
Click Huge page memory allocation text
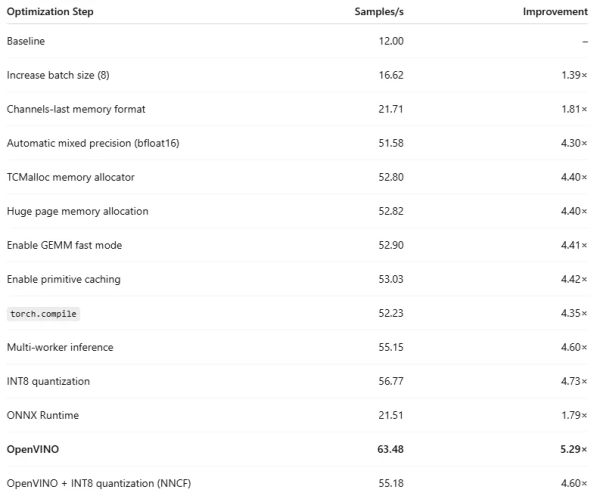pyautogui.click(x=77, y=211)
